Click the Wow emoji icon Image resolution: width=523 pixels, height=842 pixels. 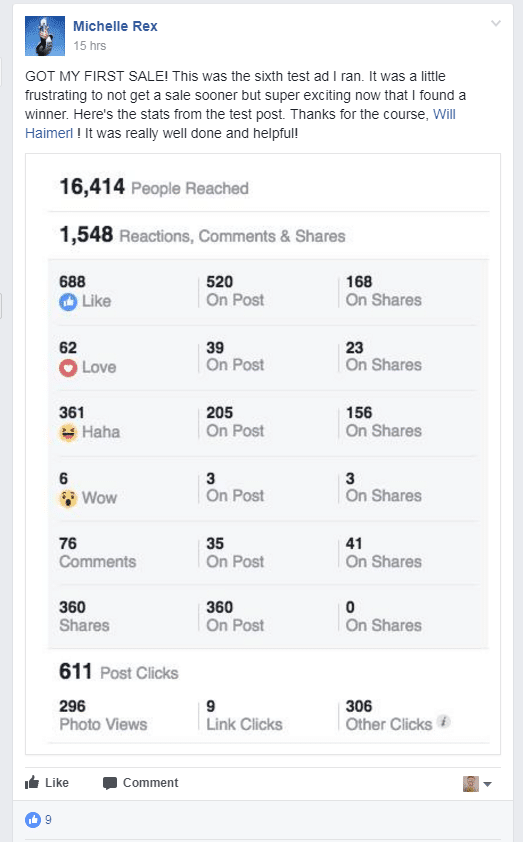click(x=68, y=498)
